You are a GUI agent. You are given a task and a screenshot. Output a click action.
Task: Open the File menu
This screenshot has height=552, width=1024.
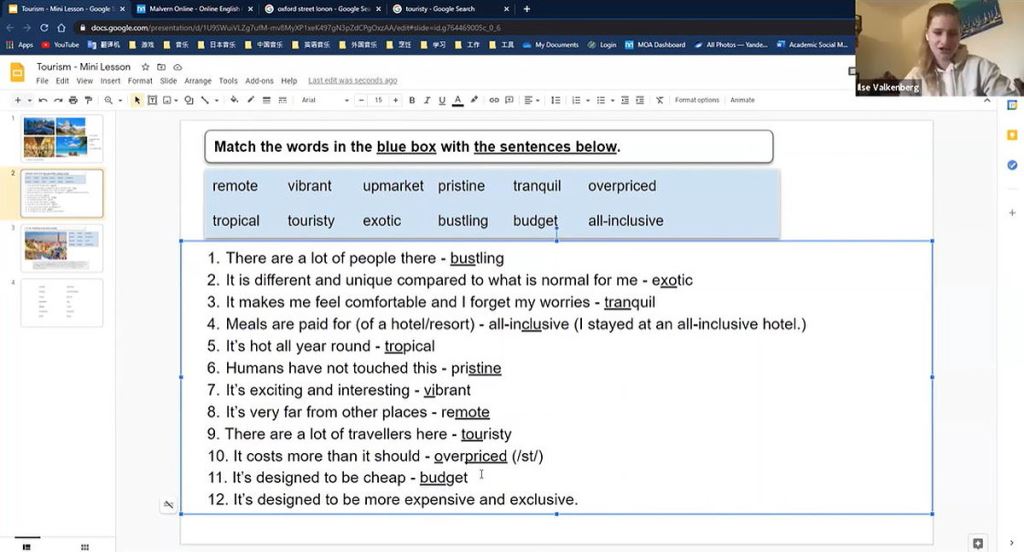(42, 81)
